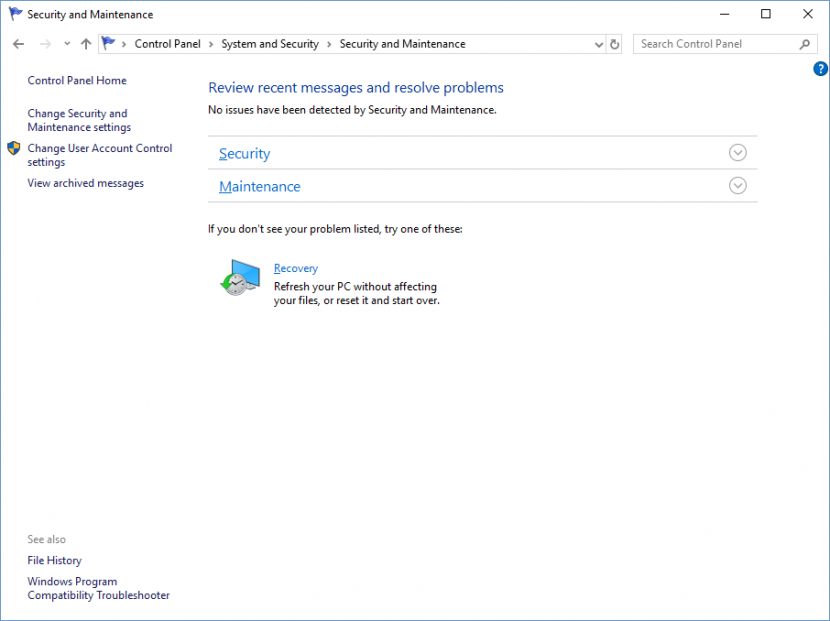The width and height of the screenshot is (830, 621).
Task: Click breadcrumb arrow after System and Security
Action: coord(329,44)
